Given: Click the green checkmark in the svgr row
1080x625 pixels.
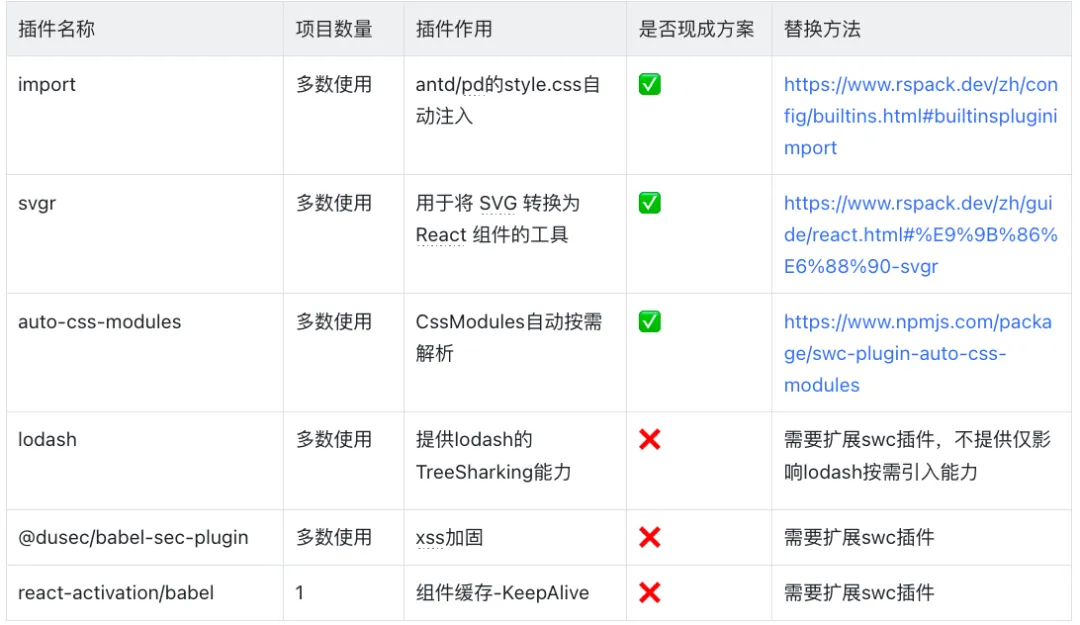Looking at the screenshot, I should (649, 203).
